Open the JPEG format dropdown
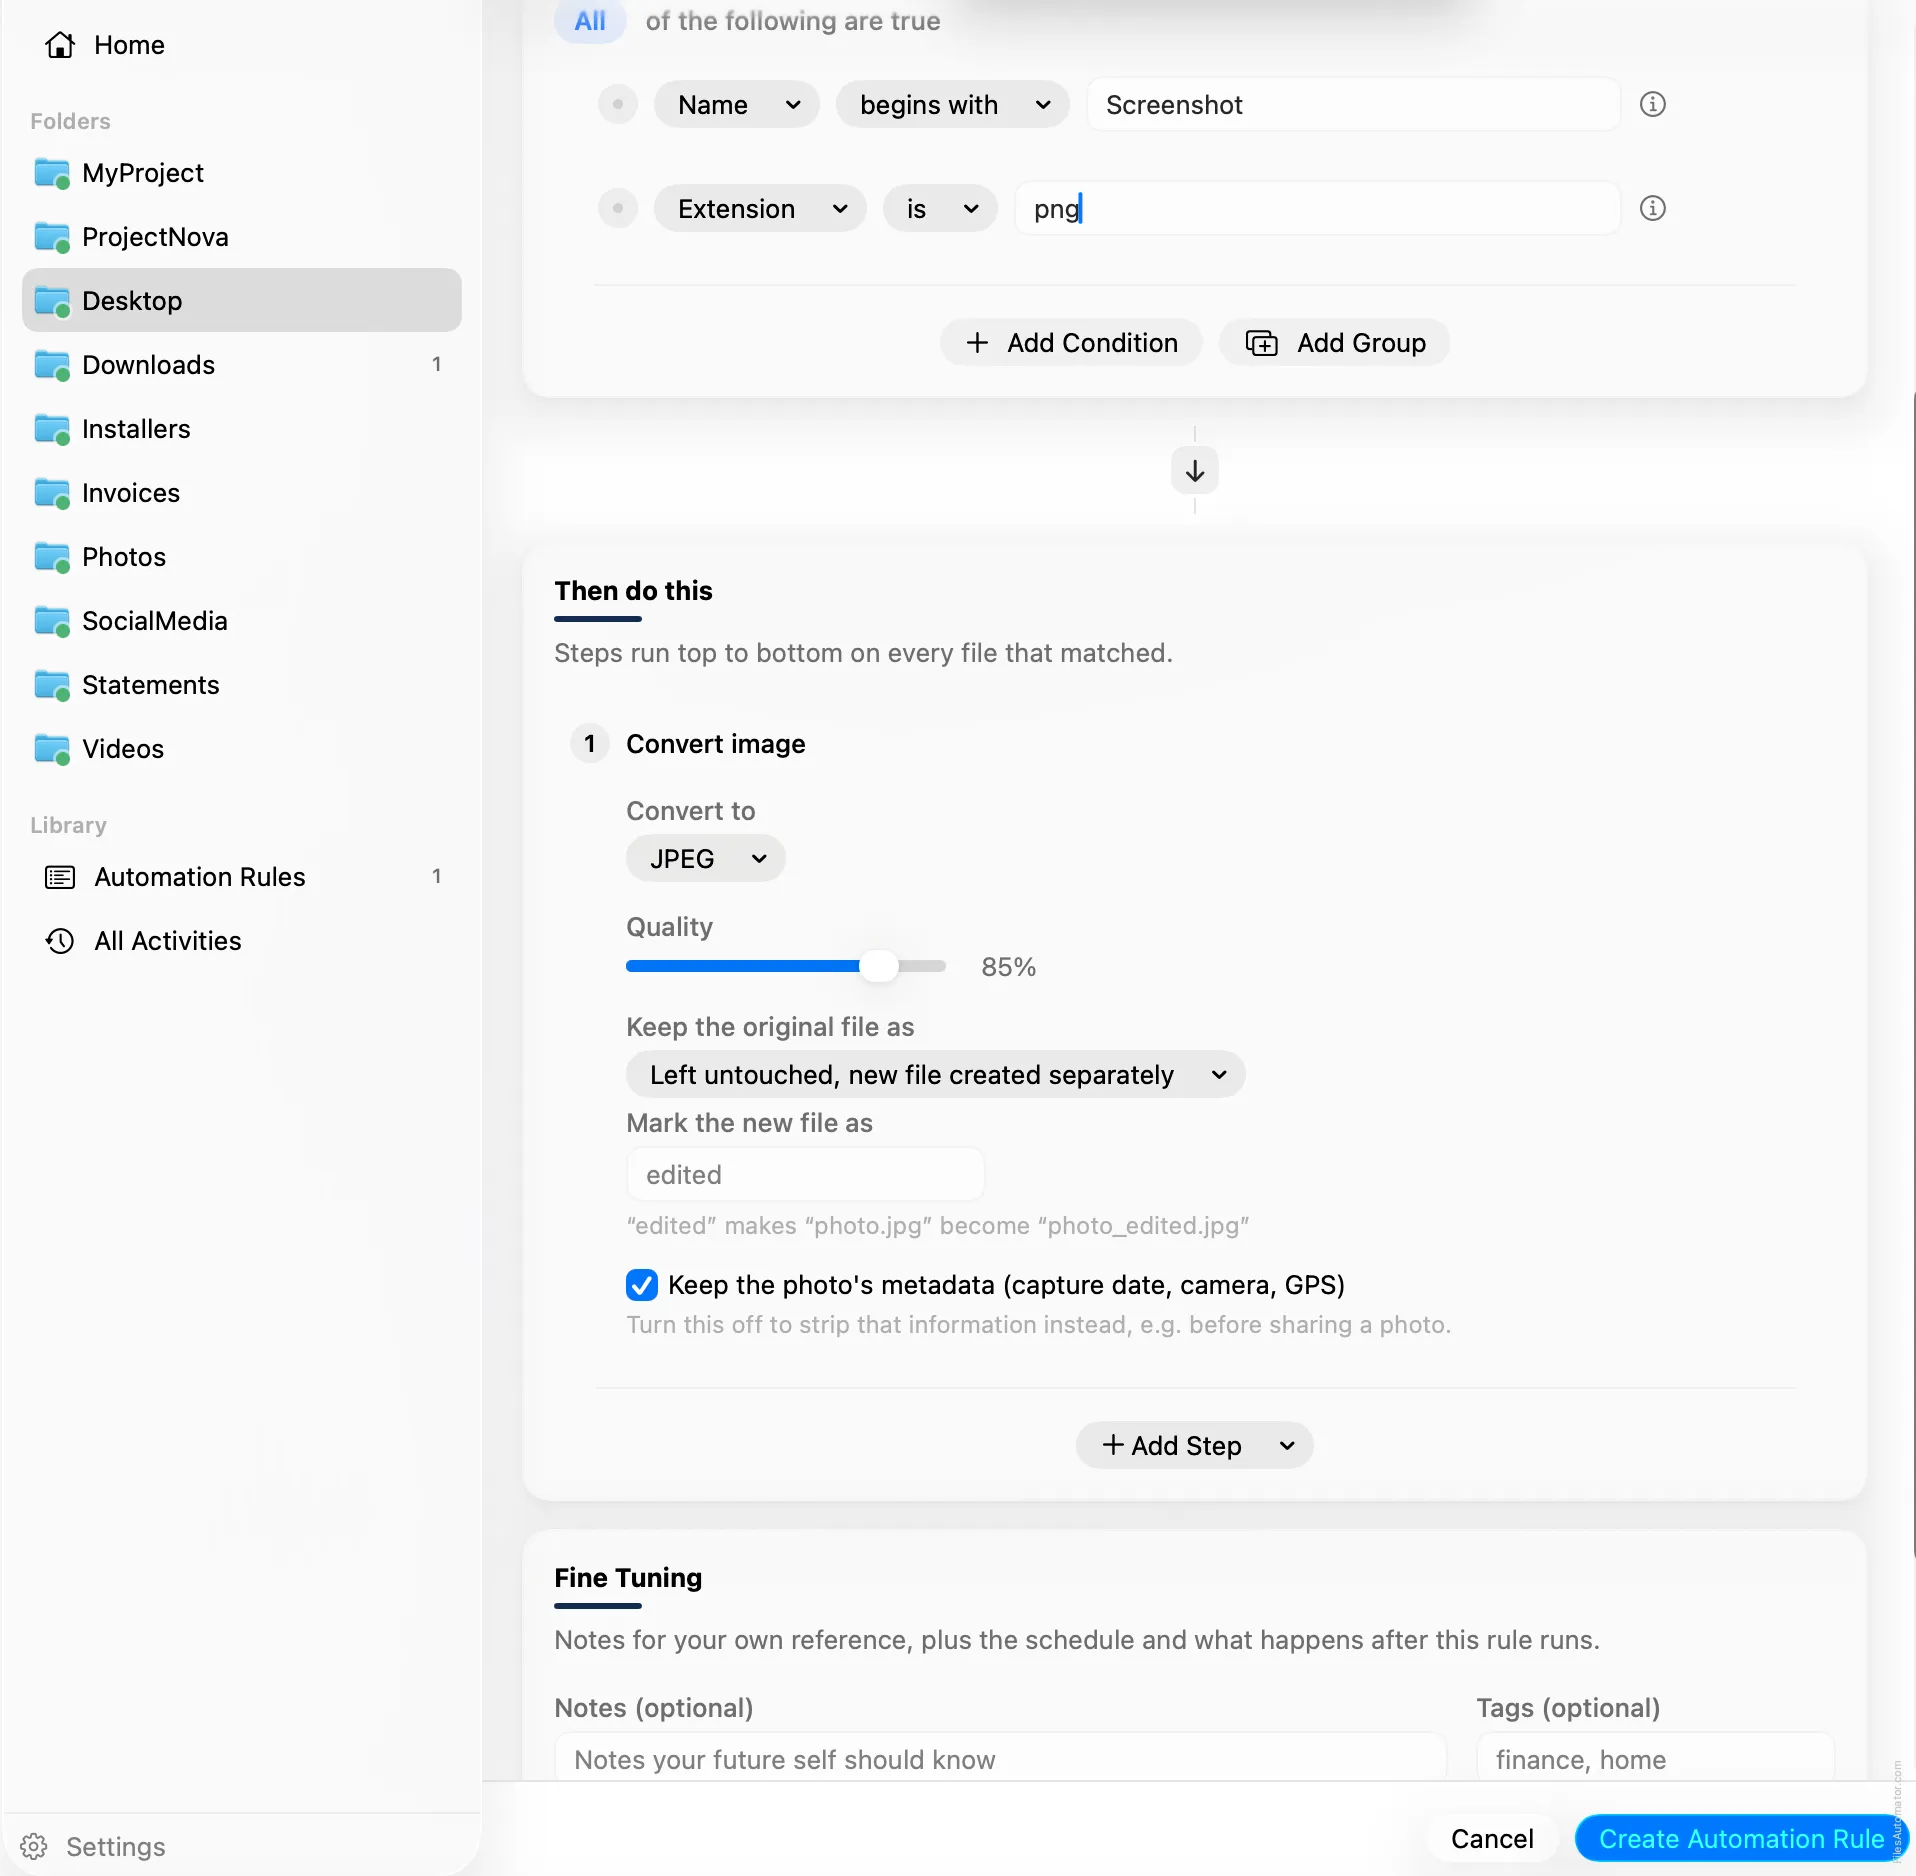 pos(706,859)
